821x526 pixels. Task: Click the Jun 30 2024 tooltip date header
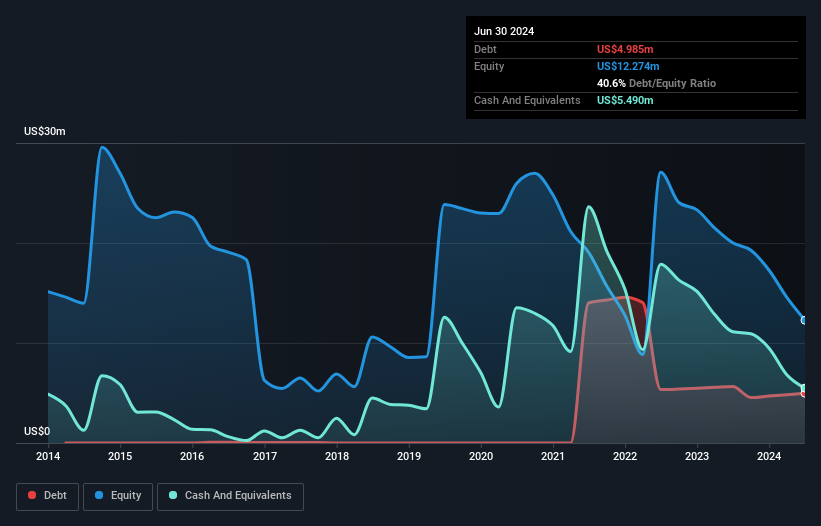(x=504, y=31)
